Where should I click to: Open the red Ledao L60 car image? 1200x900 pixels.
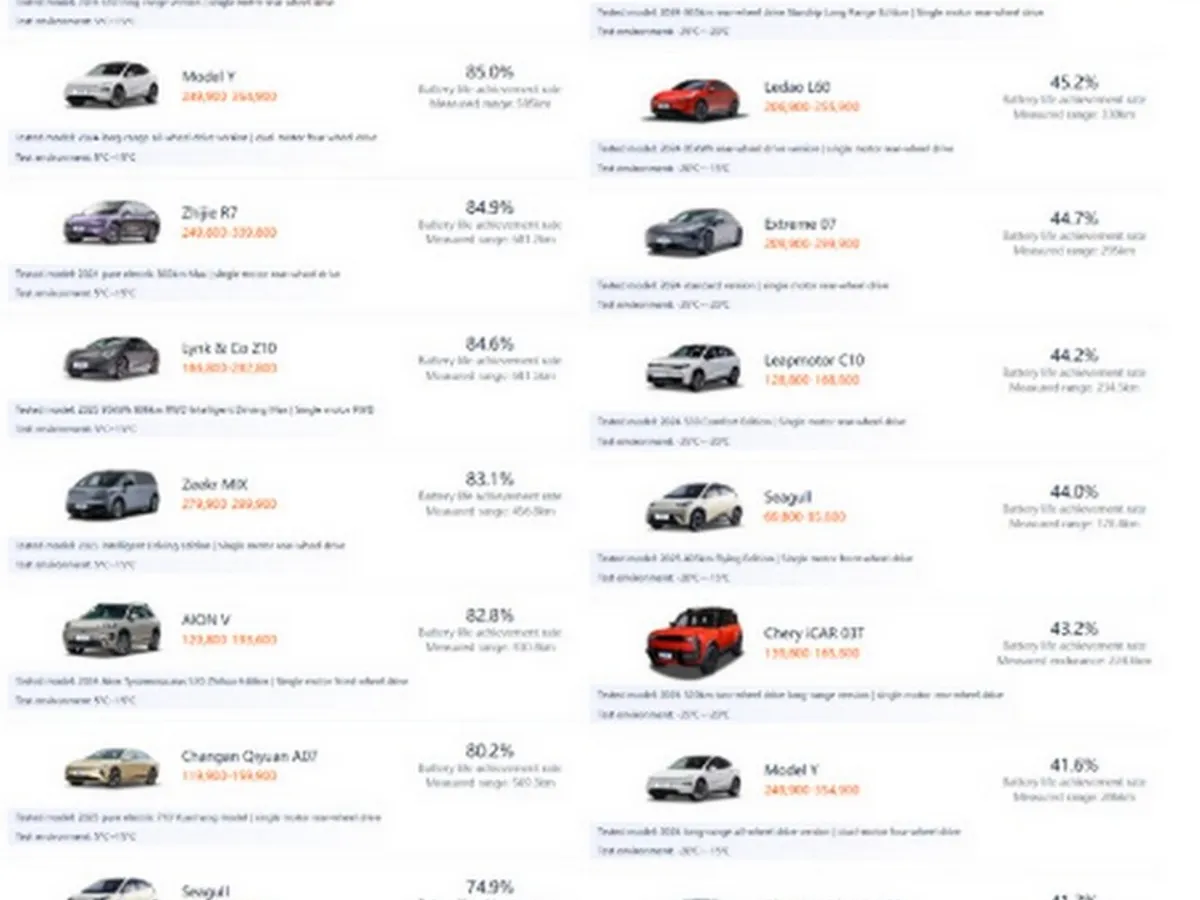[x=695, y=99]
